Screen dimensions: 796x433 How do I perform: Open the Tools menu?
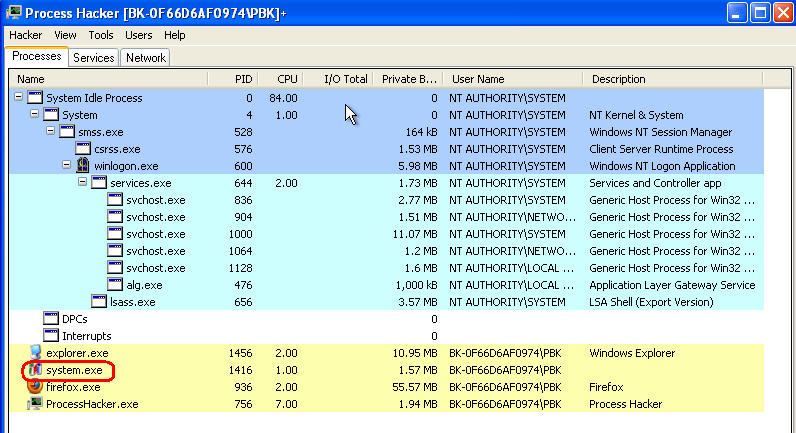101,35
